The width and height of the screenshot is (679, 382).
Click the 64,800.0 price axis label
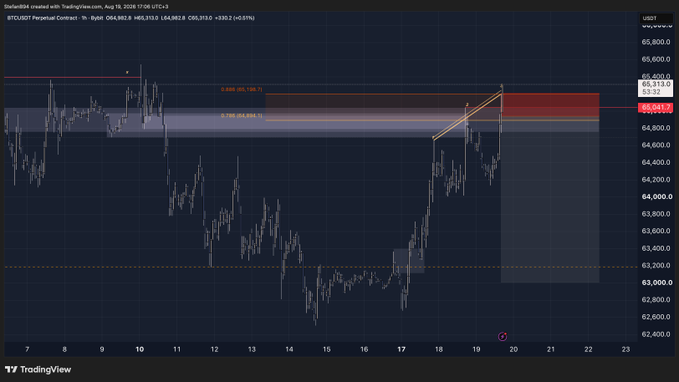point(656,128)
